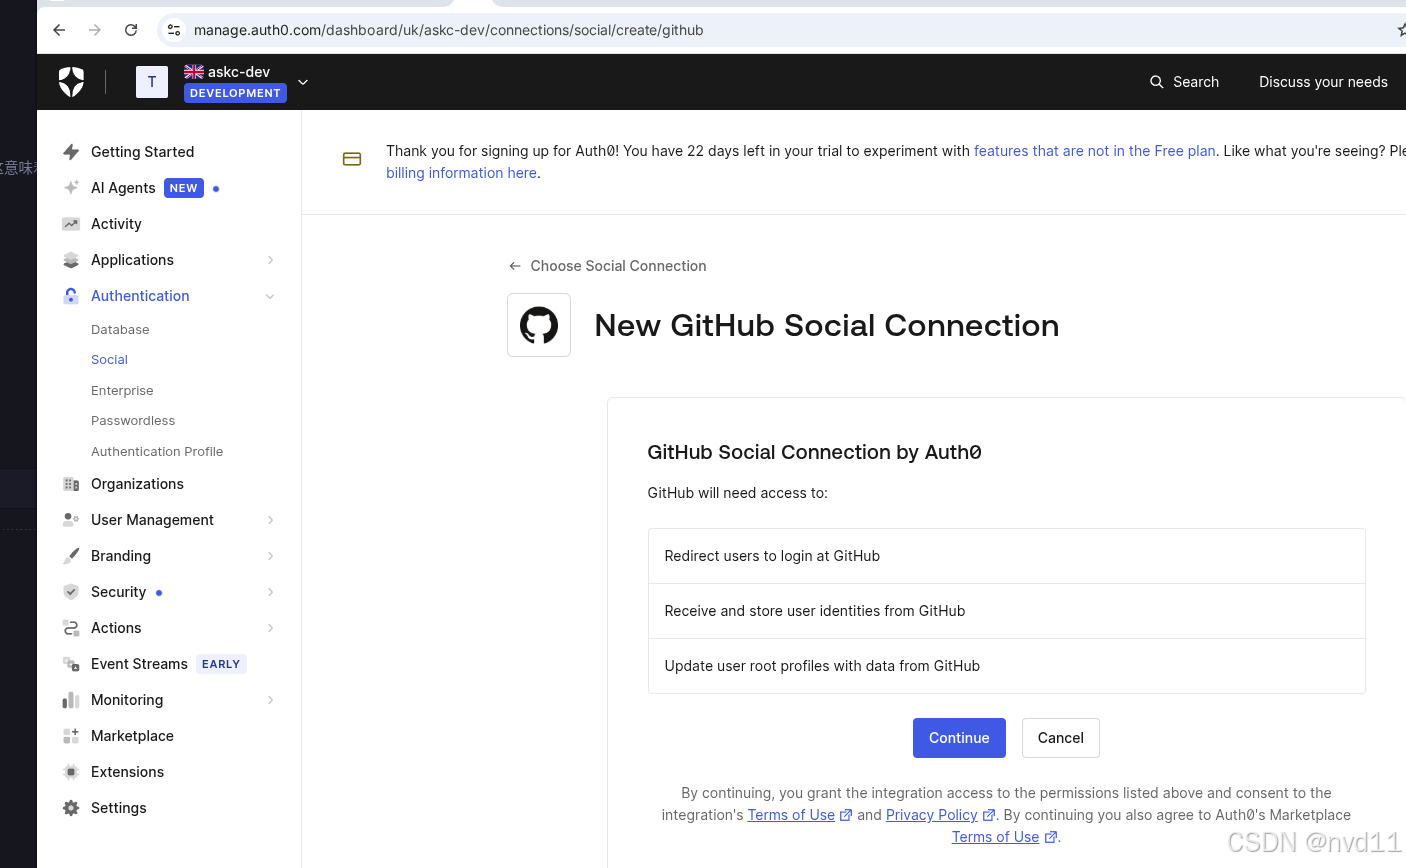Click the search magnifier icon
This screenshot has height=868, width=1406.
(x=1157, y=82)
